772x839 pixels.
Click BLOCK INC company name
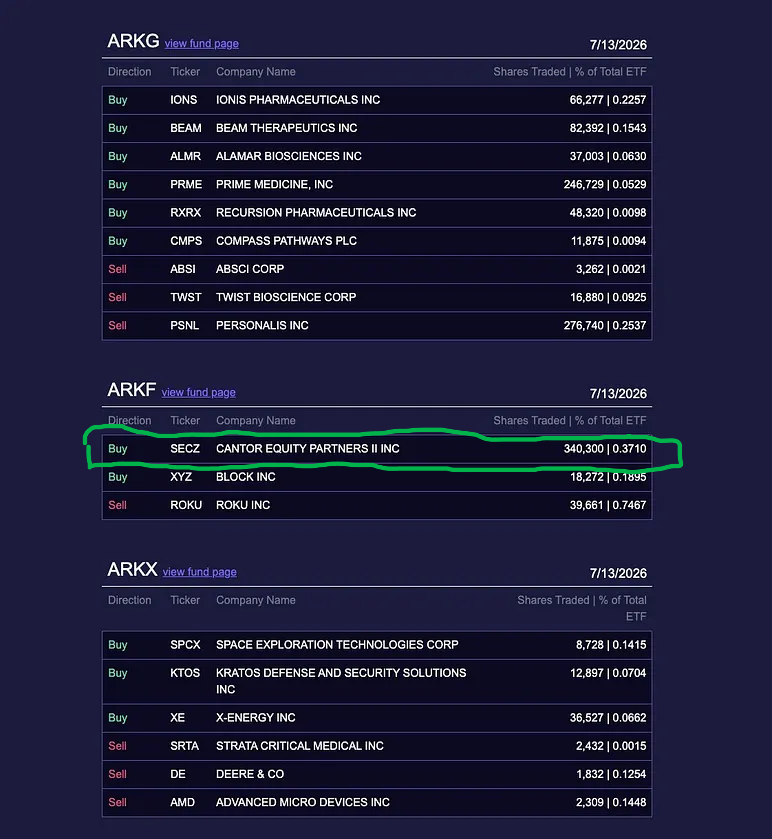click(246, 477)
